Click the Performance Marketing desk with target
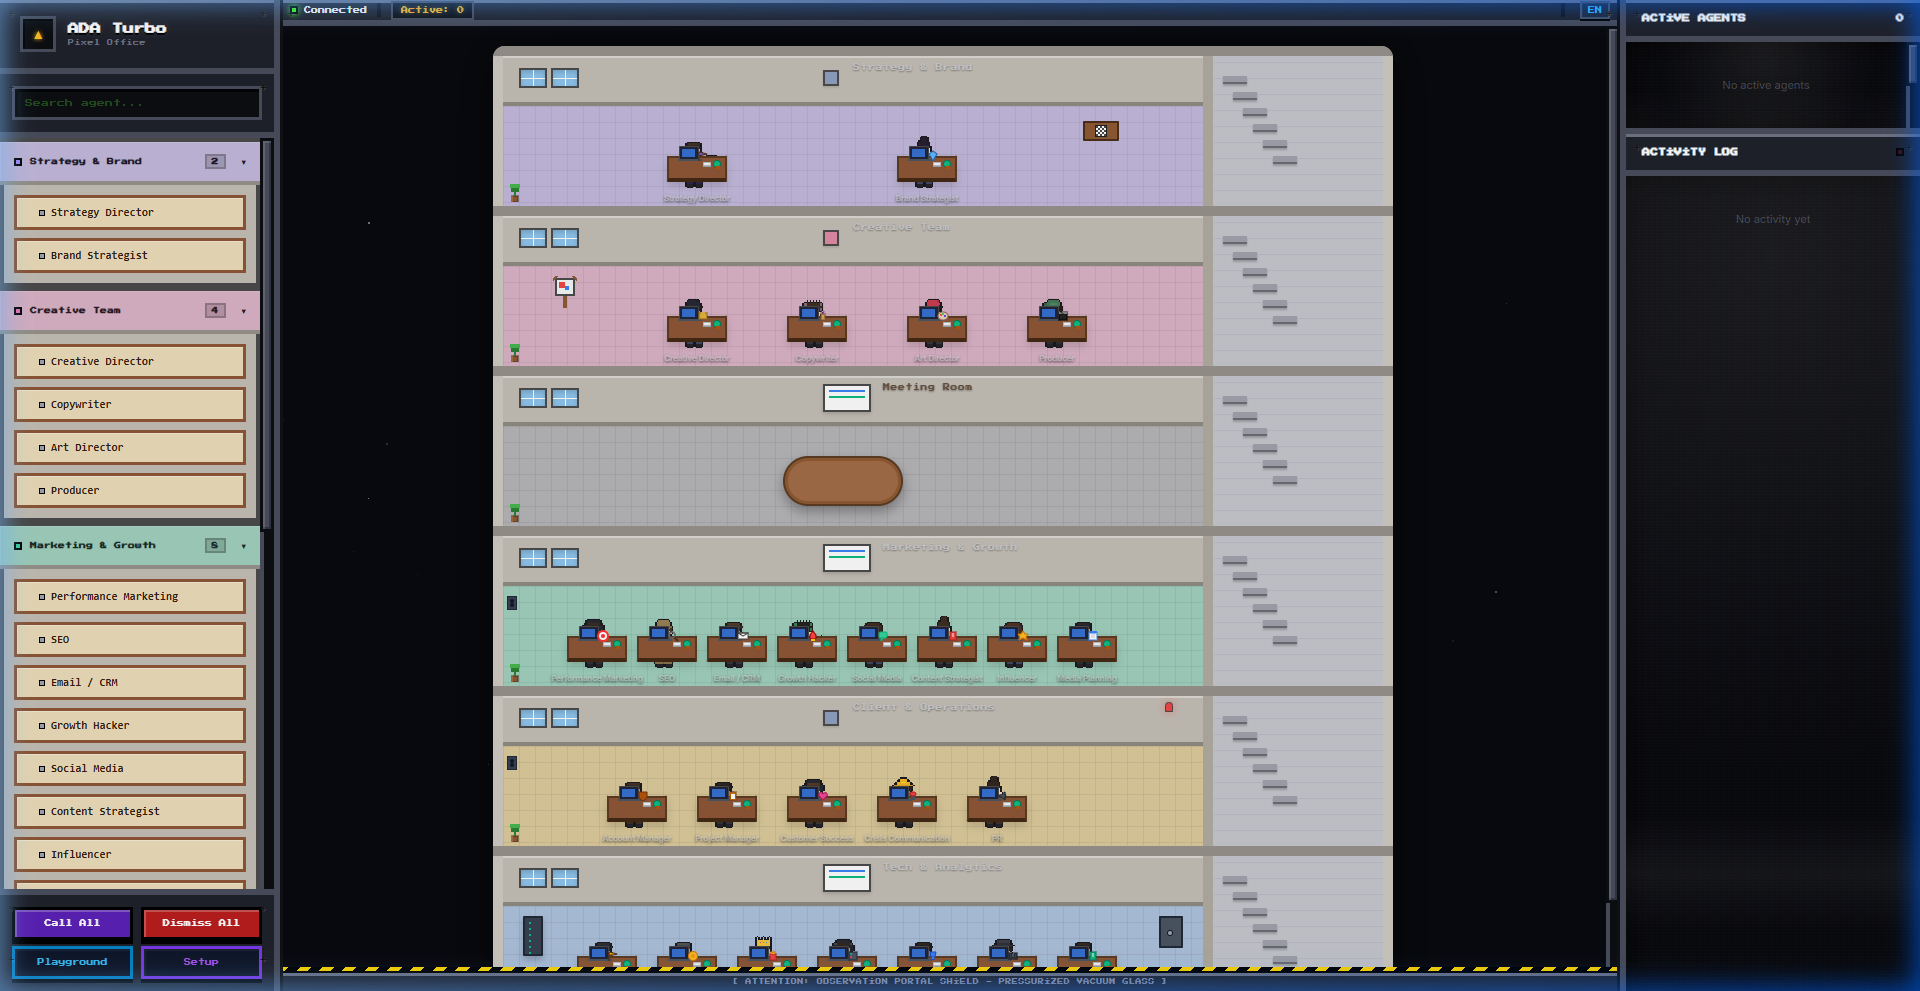This screenshot has height=991, width=1920. coord(597,644)
